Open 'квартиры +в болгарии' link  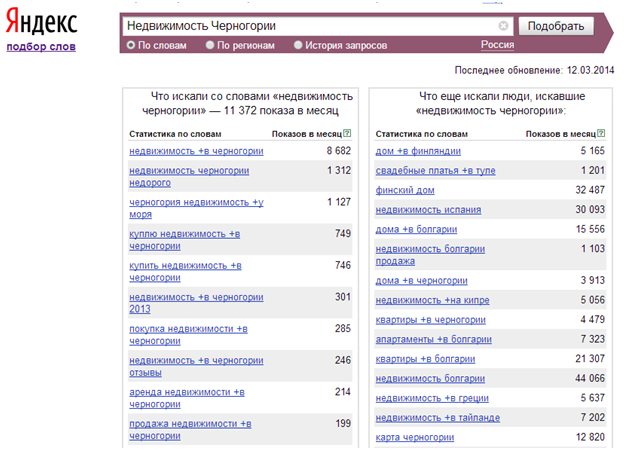425,359
